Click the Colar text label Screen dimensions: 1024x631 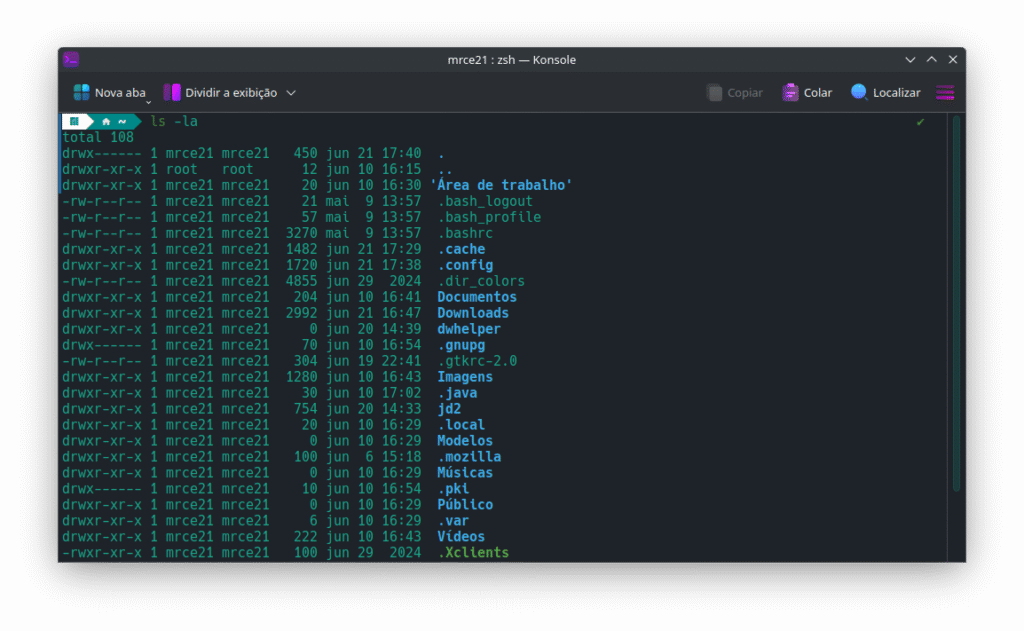[818, 91]
